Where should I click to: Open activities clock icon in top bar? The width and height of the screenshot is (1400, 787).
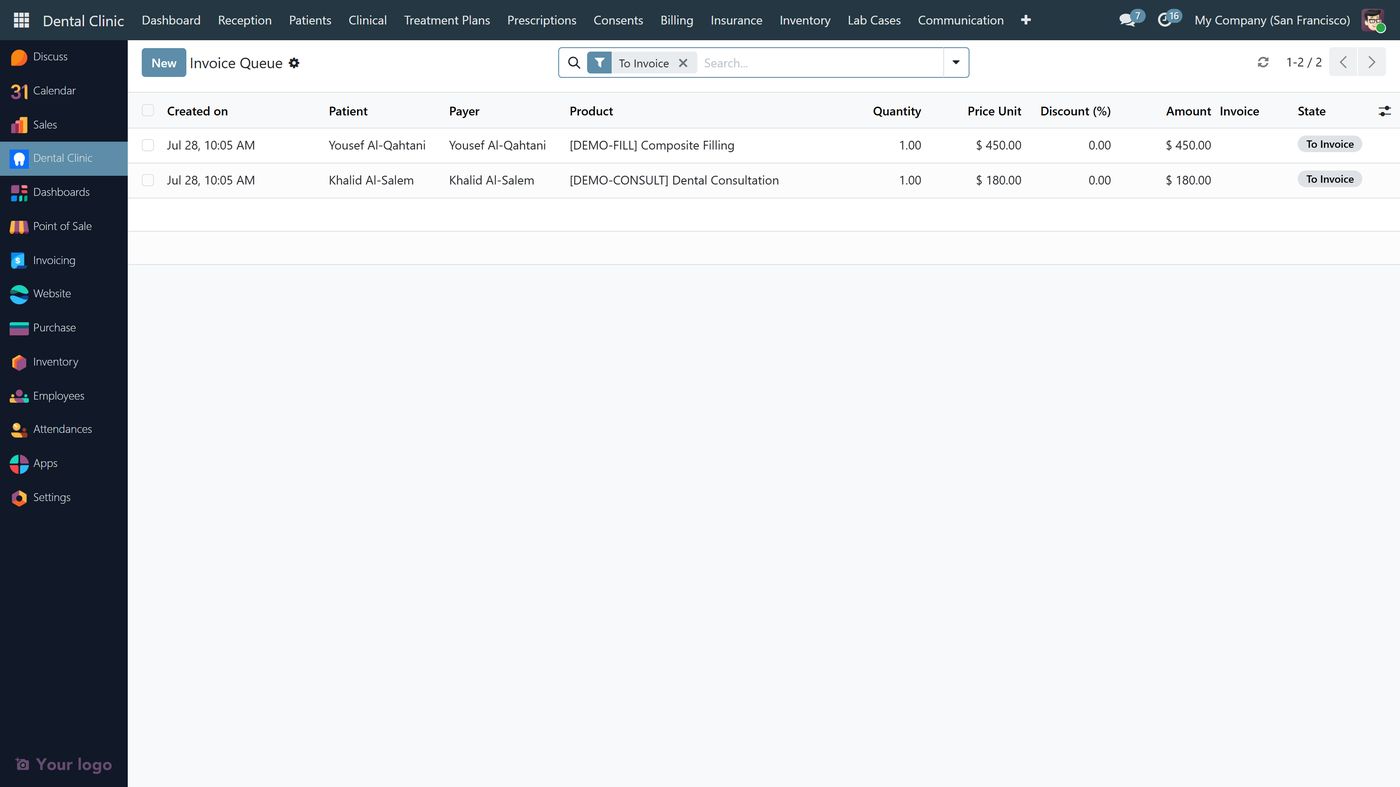(1167, 20)
